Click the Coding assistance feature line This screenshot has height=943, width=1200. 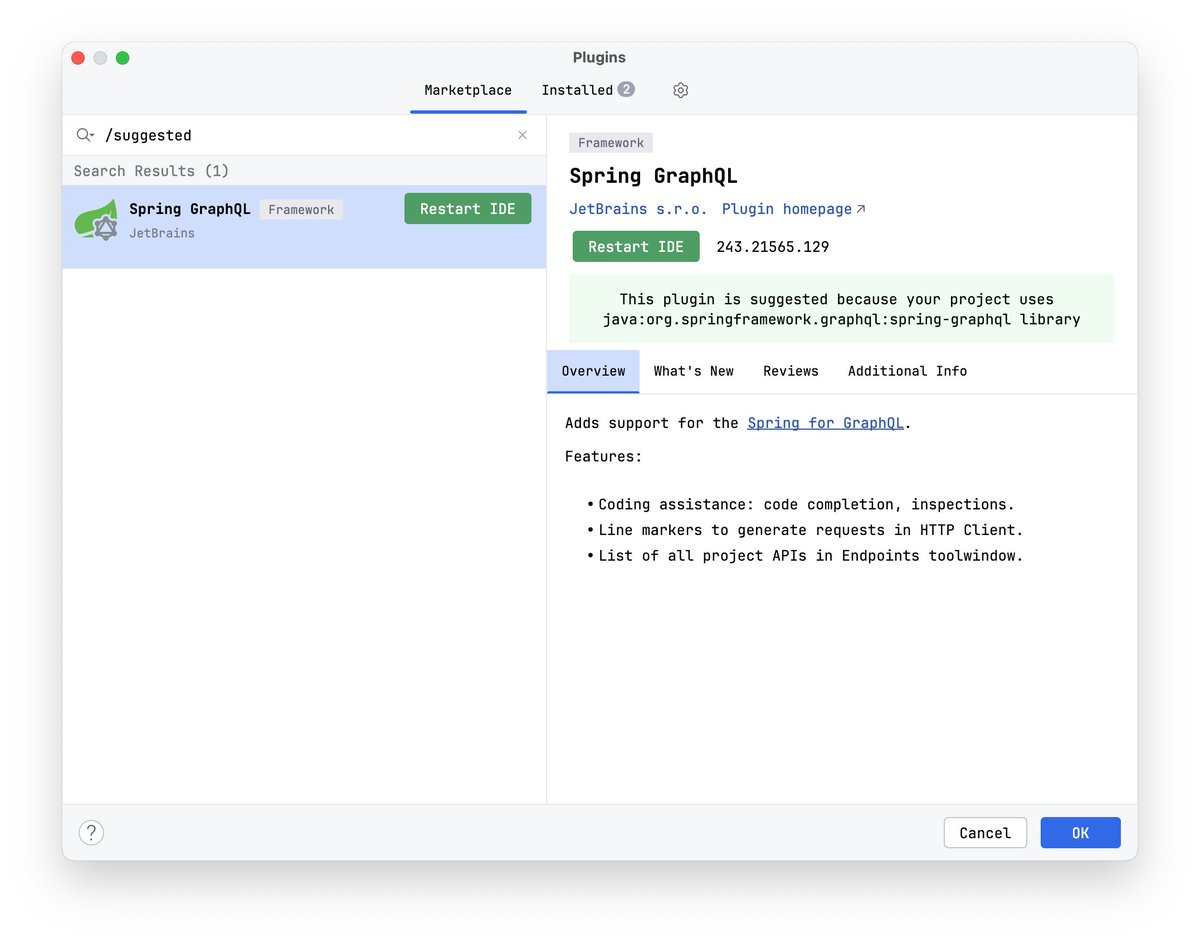(x=806, y=504)
